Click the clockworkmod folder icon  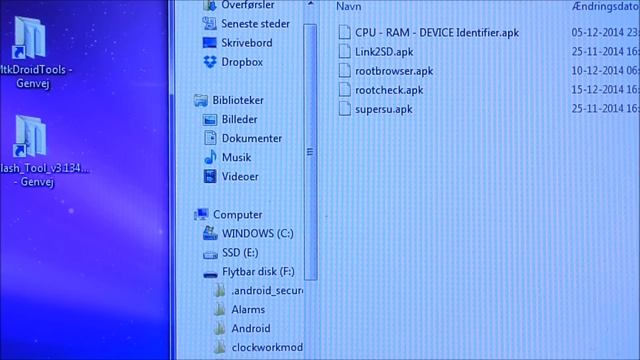pyautogui.click(x=220, y=347)
